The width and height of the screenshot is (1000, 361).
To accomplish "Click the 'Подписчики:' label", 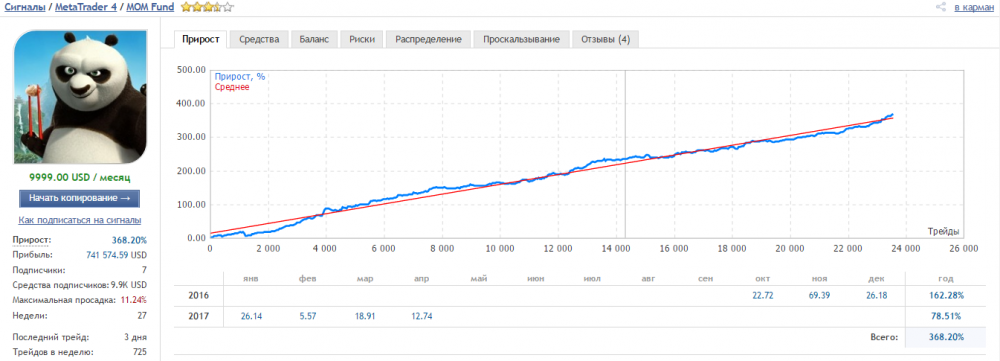I will coord(38,269).
